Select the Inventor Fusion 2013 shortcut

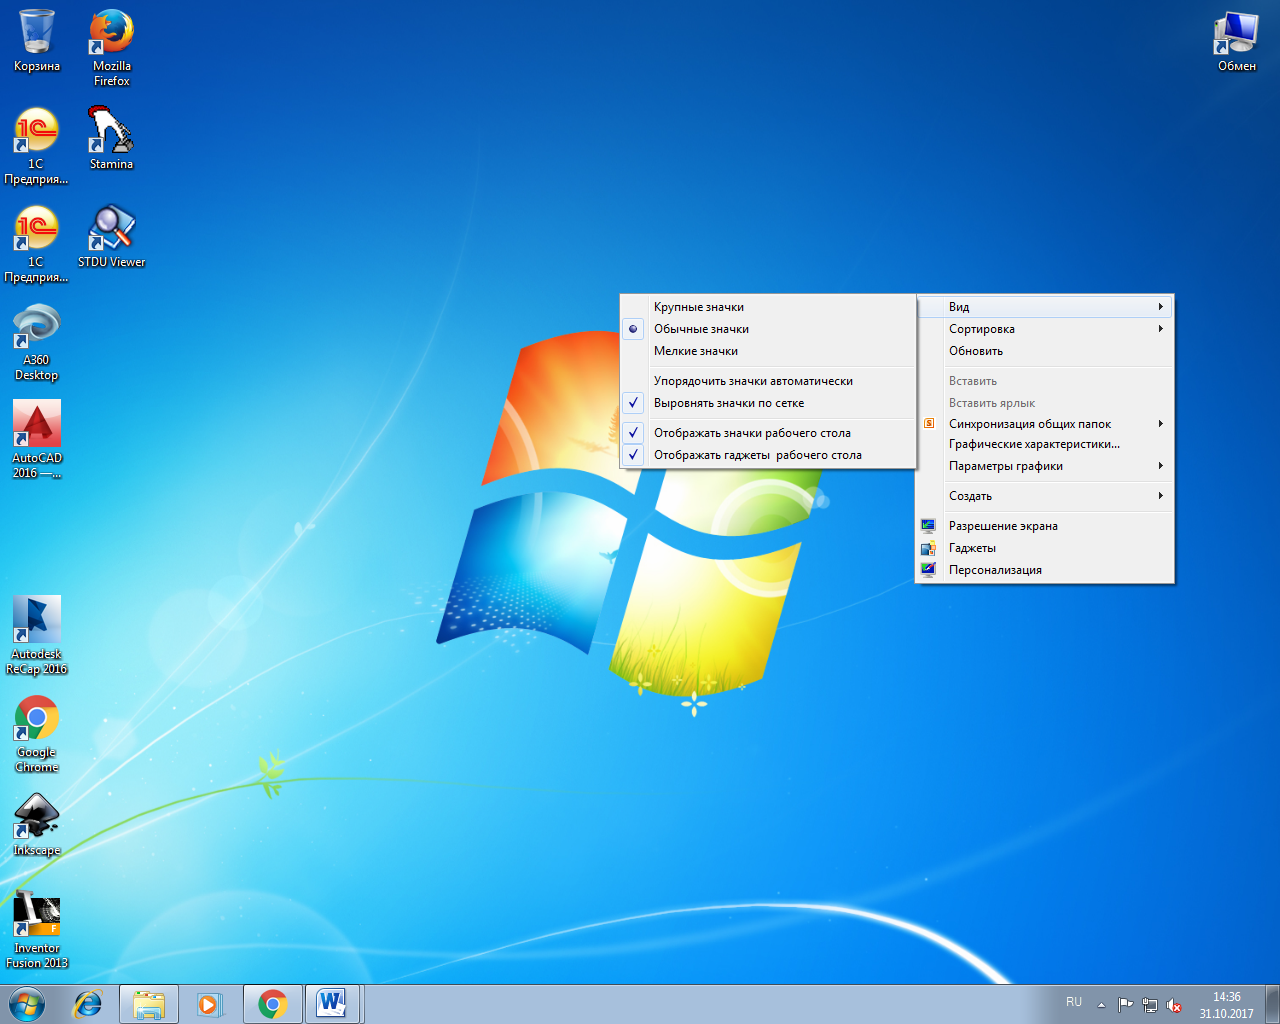click(x=37, y=930)
